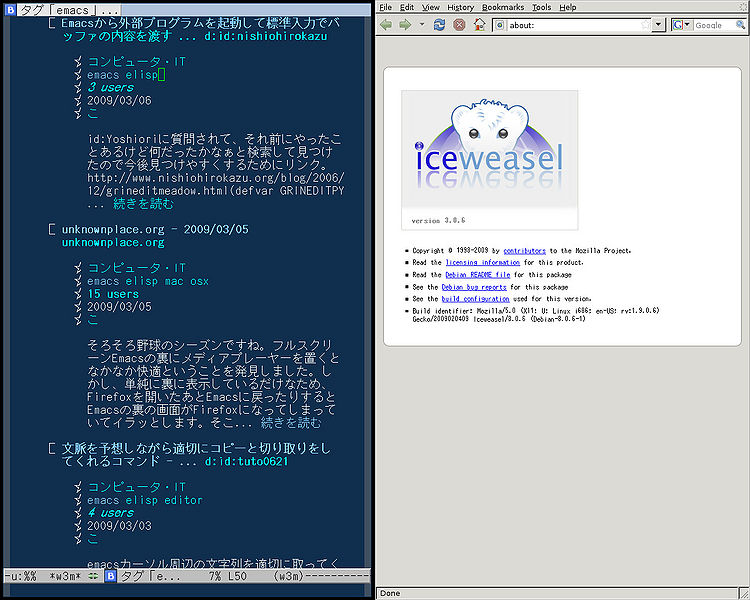The image size is (750, 600).
Task: Open the 'emacs elisp' tag link with cursor
Action: (x=122, y=75)
